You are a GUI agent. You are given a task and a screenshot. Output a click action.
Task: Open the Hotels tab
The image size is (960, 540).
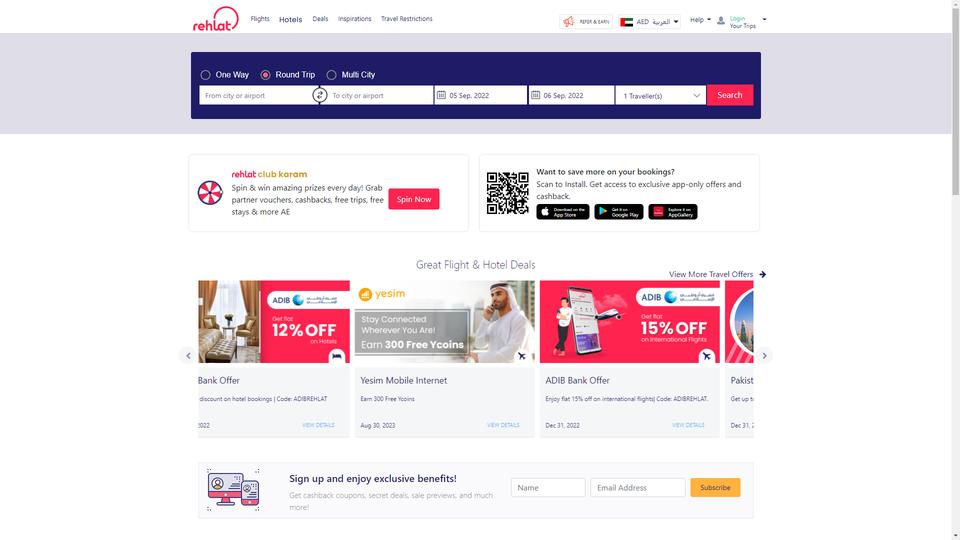coord(291,20)
